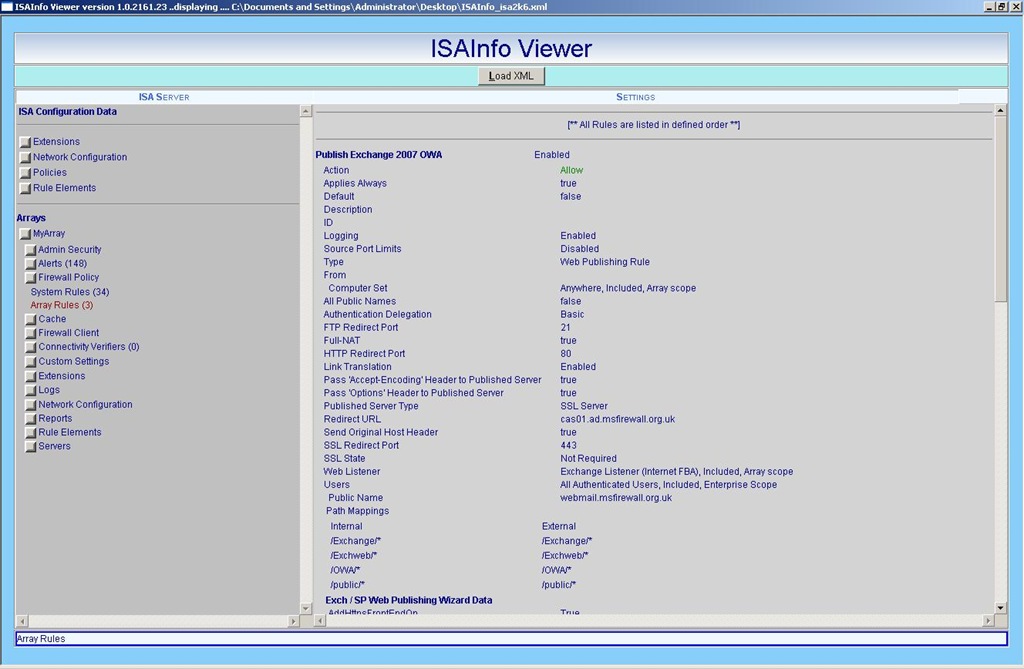
Task: Click the Link Translation label
Action: (357, 367)
